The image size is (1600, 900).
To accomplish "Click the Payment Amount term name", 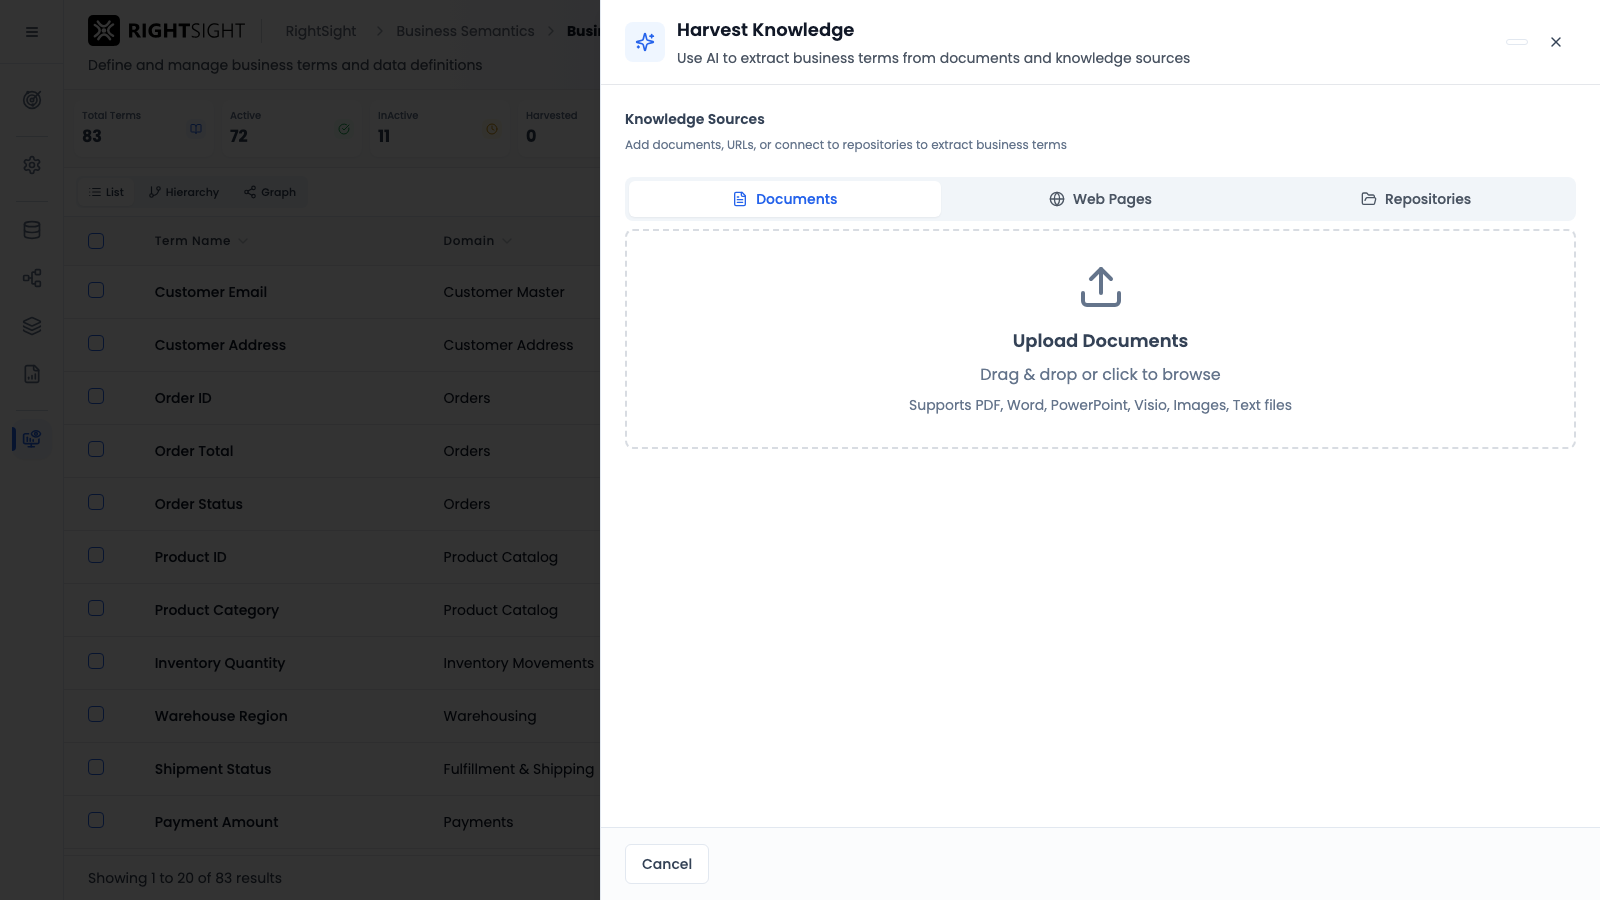I will (x=217, y=822).
